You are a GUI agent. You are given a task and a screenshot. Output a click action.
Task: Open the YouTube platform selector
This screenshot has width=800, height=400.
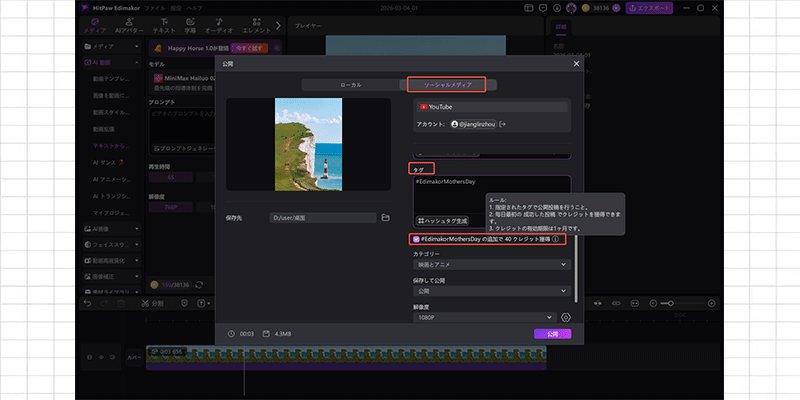[x=492, y=107]
